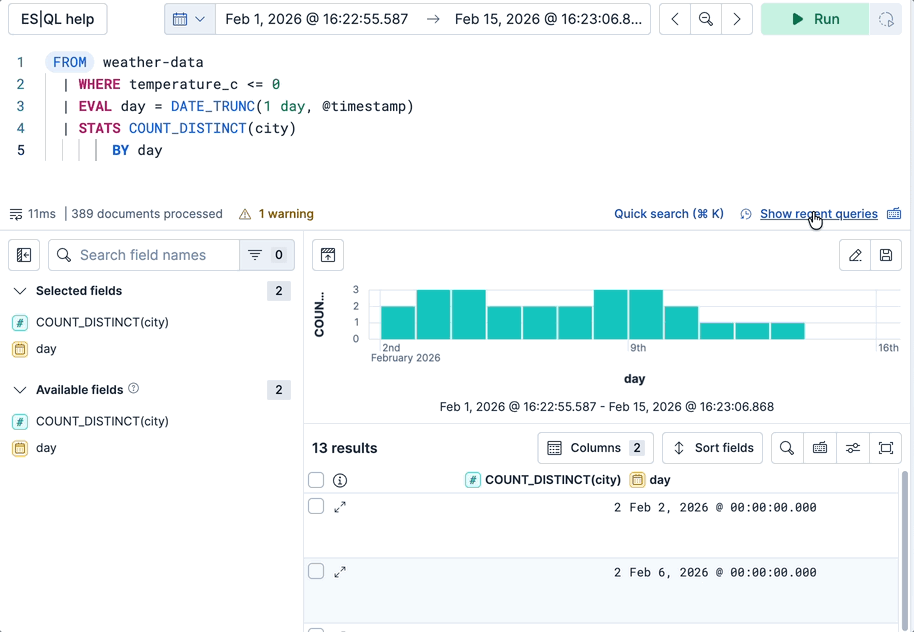Open the Columns selector

click(595, 448)
